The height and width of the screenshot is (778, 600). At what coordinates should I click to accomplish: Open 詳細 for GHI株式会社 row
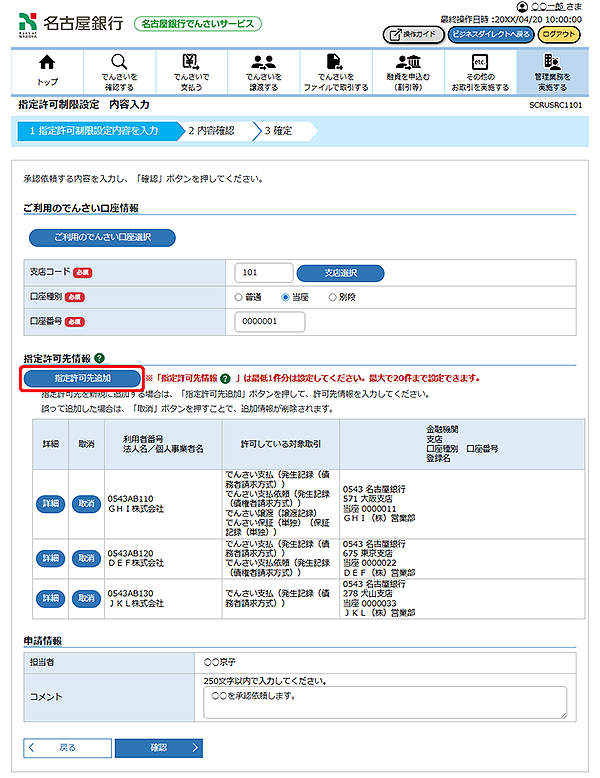pos(50,503)
